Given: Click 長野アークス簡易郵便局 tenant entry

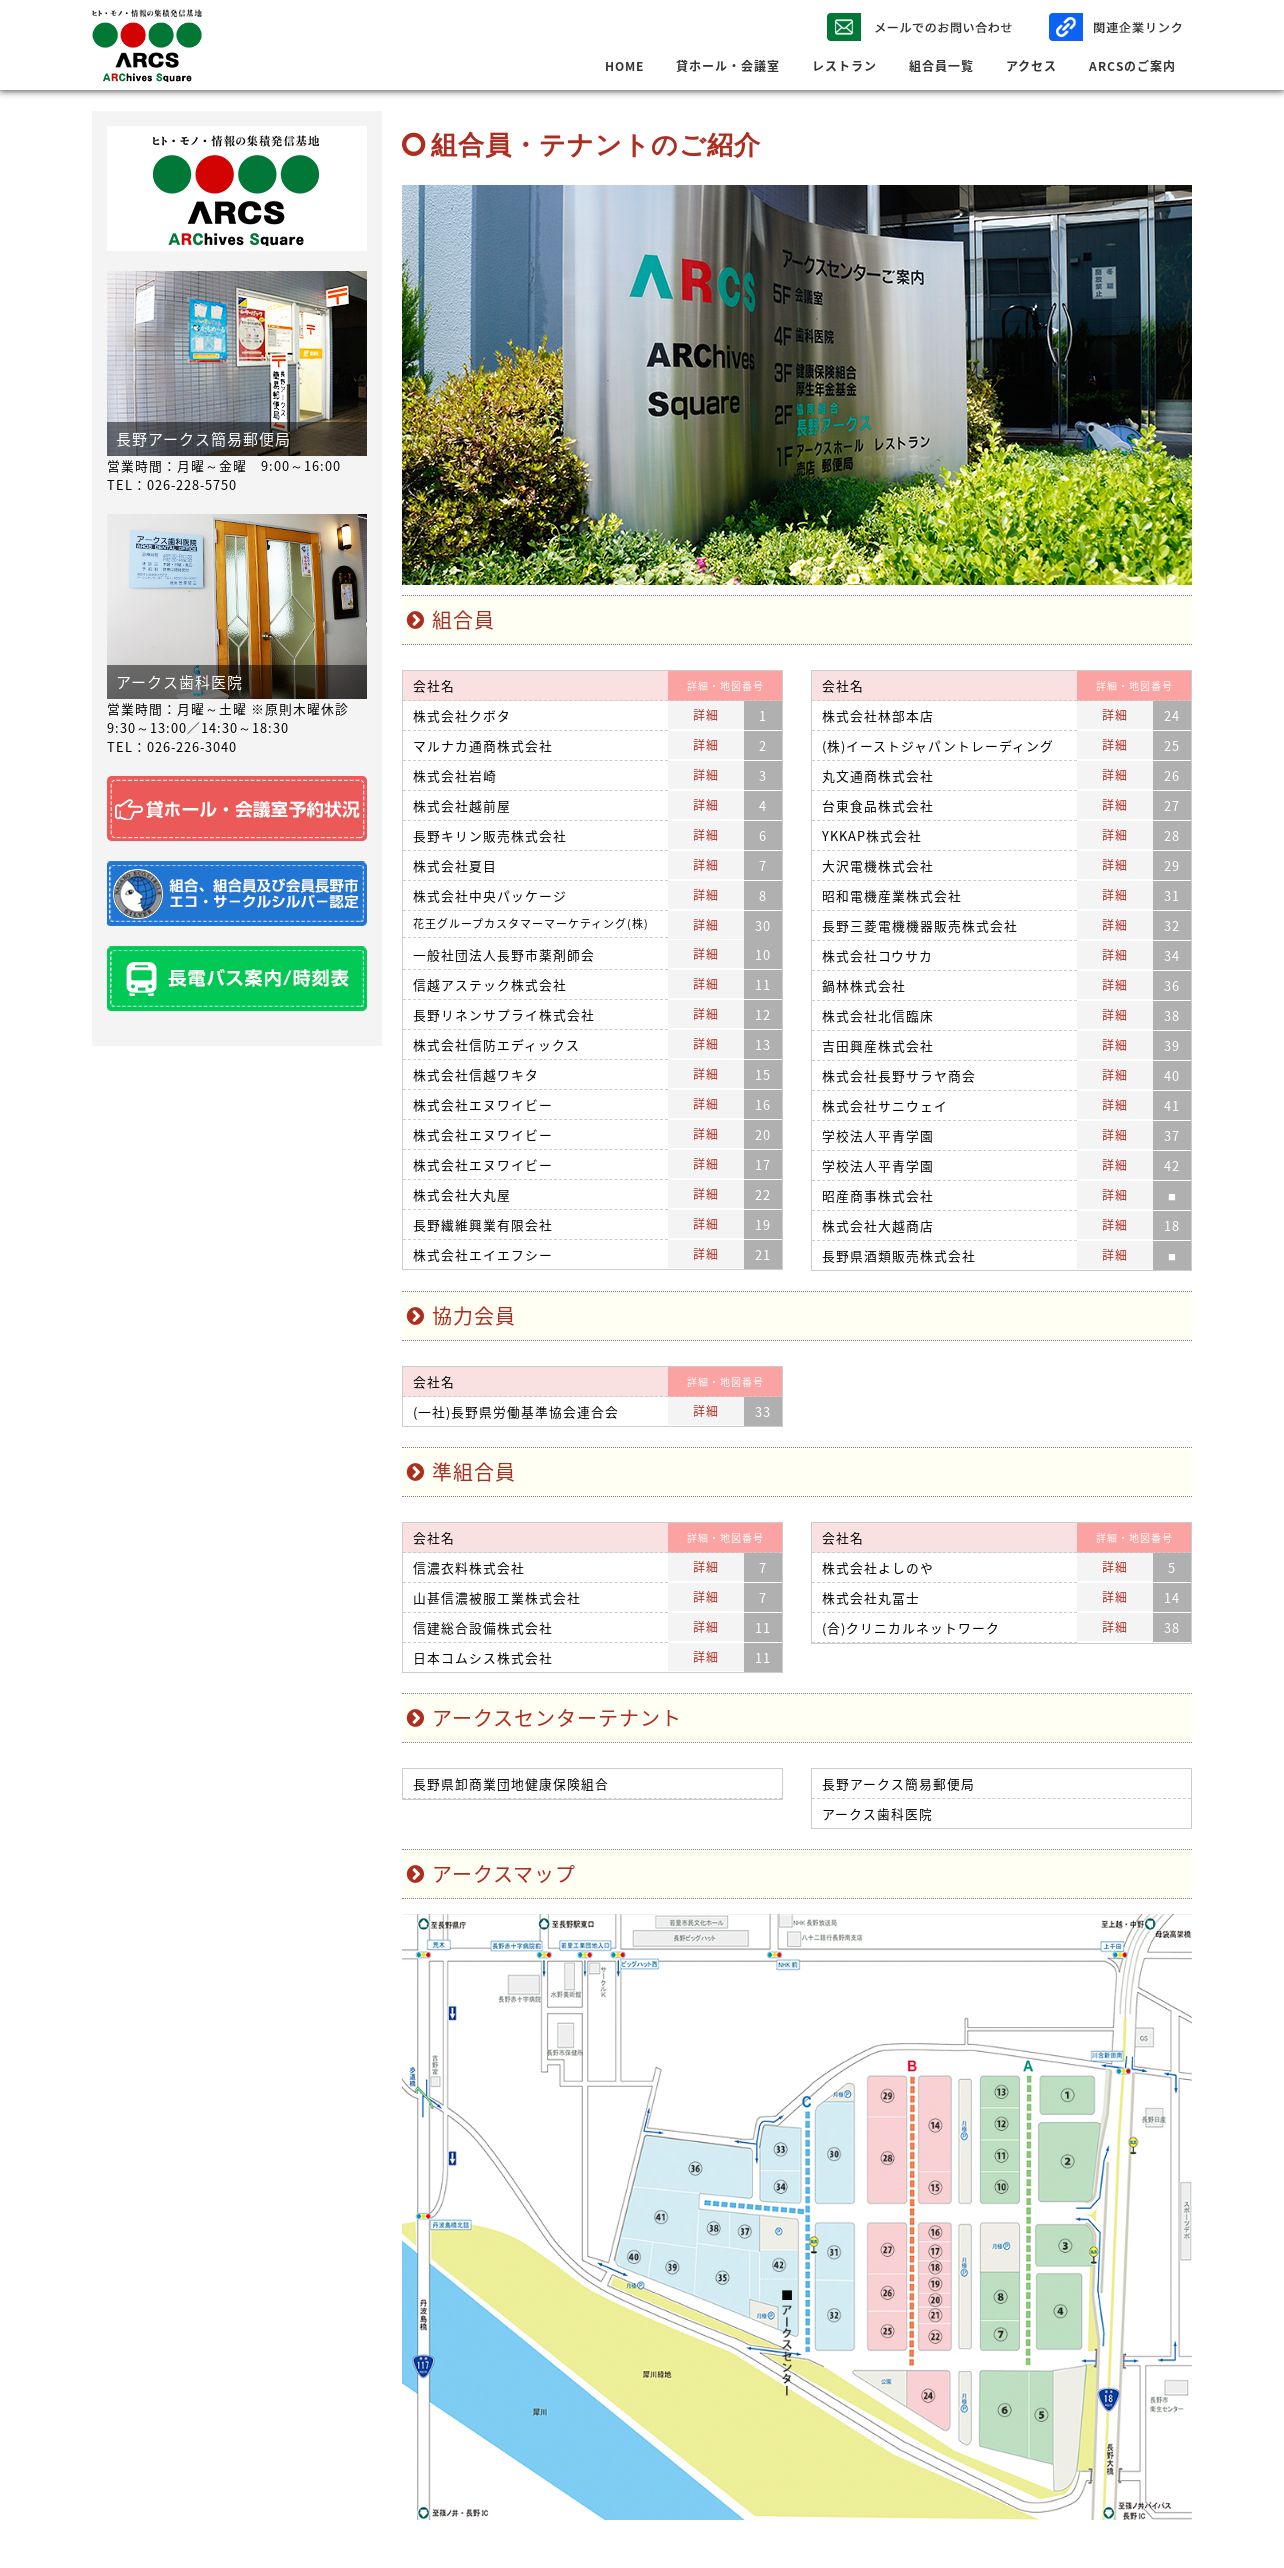Looking at the screenshot, I should point(1001,1784).
